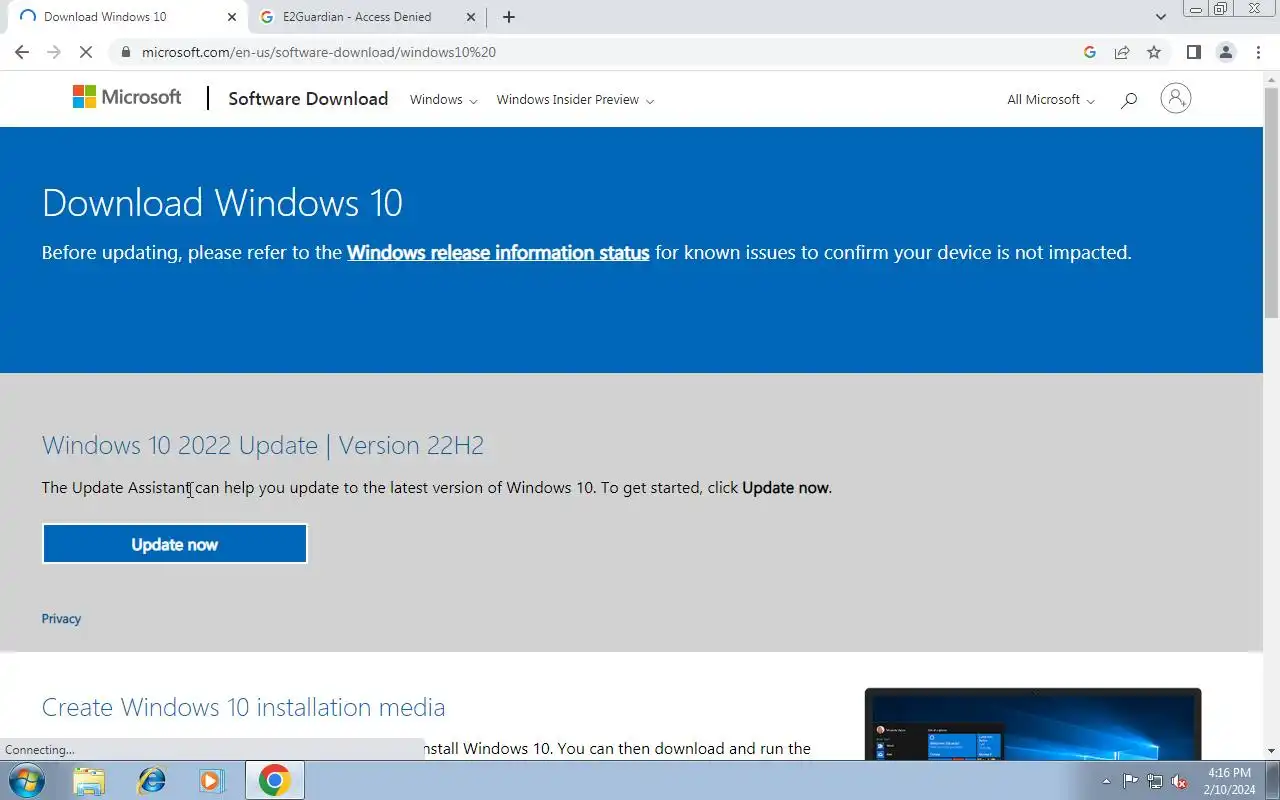Open Windows Media Player from taskbar
The image size is (1280, 800).
tap(211, 780)
